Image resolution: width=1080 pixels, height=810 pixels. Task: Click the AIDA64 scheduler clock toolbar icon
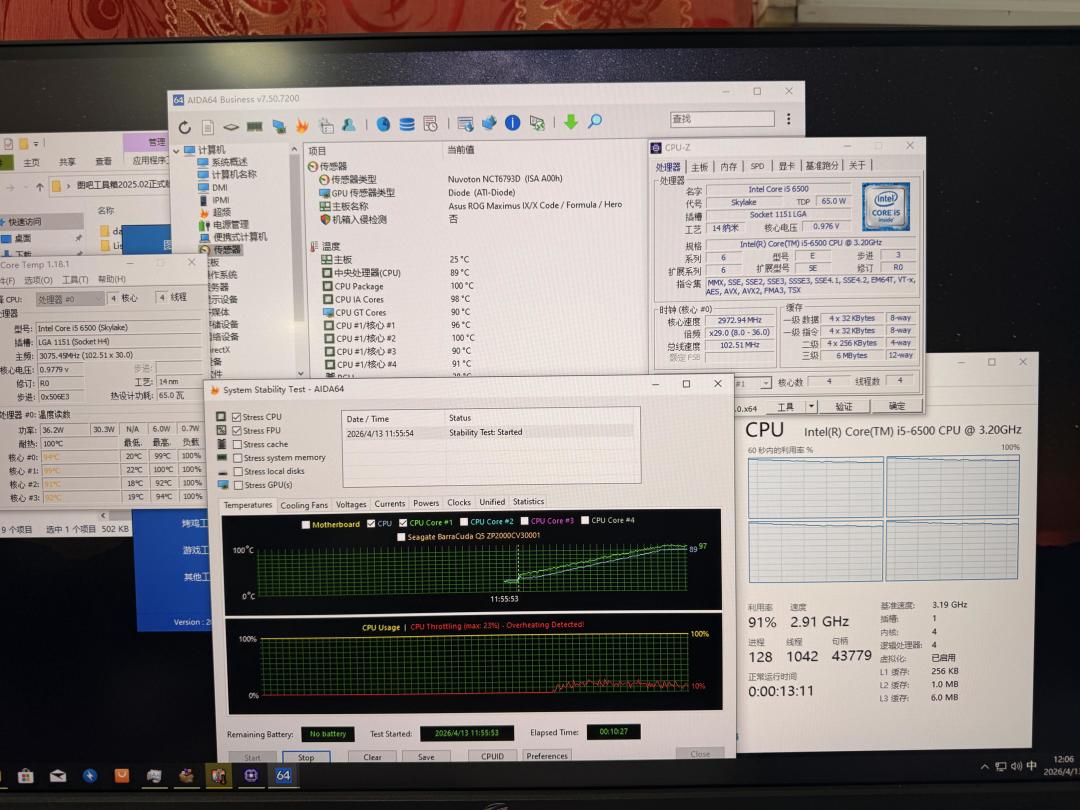click(430, 123)
